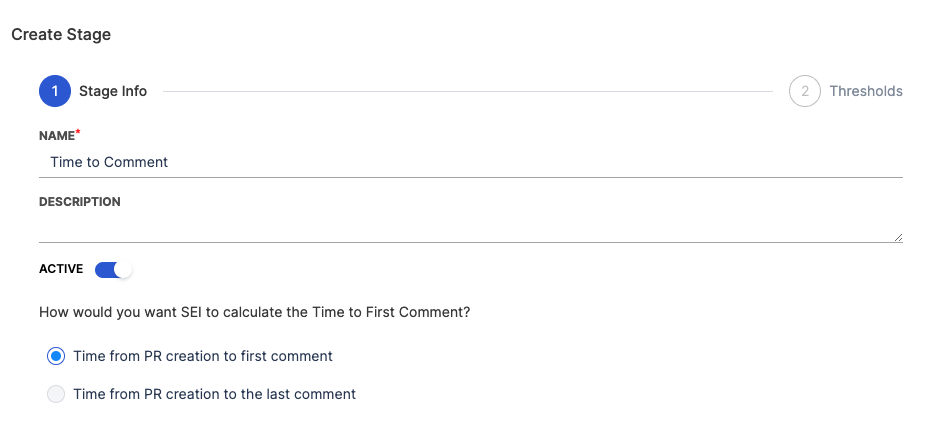Click the white knob of the Active toggle
The image size is (942, 437).
click(123, 270)
